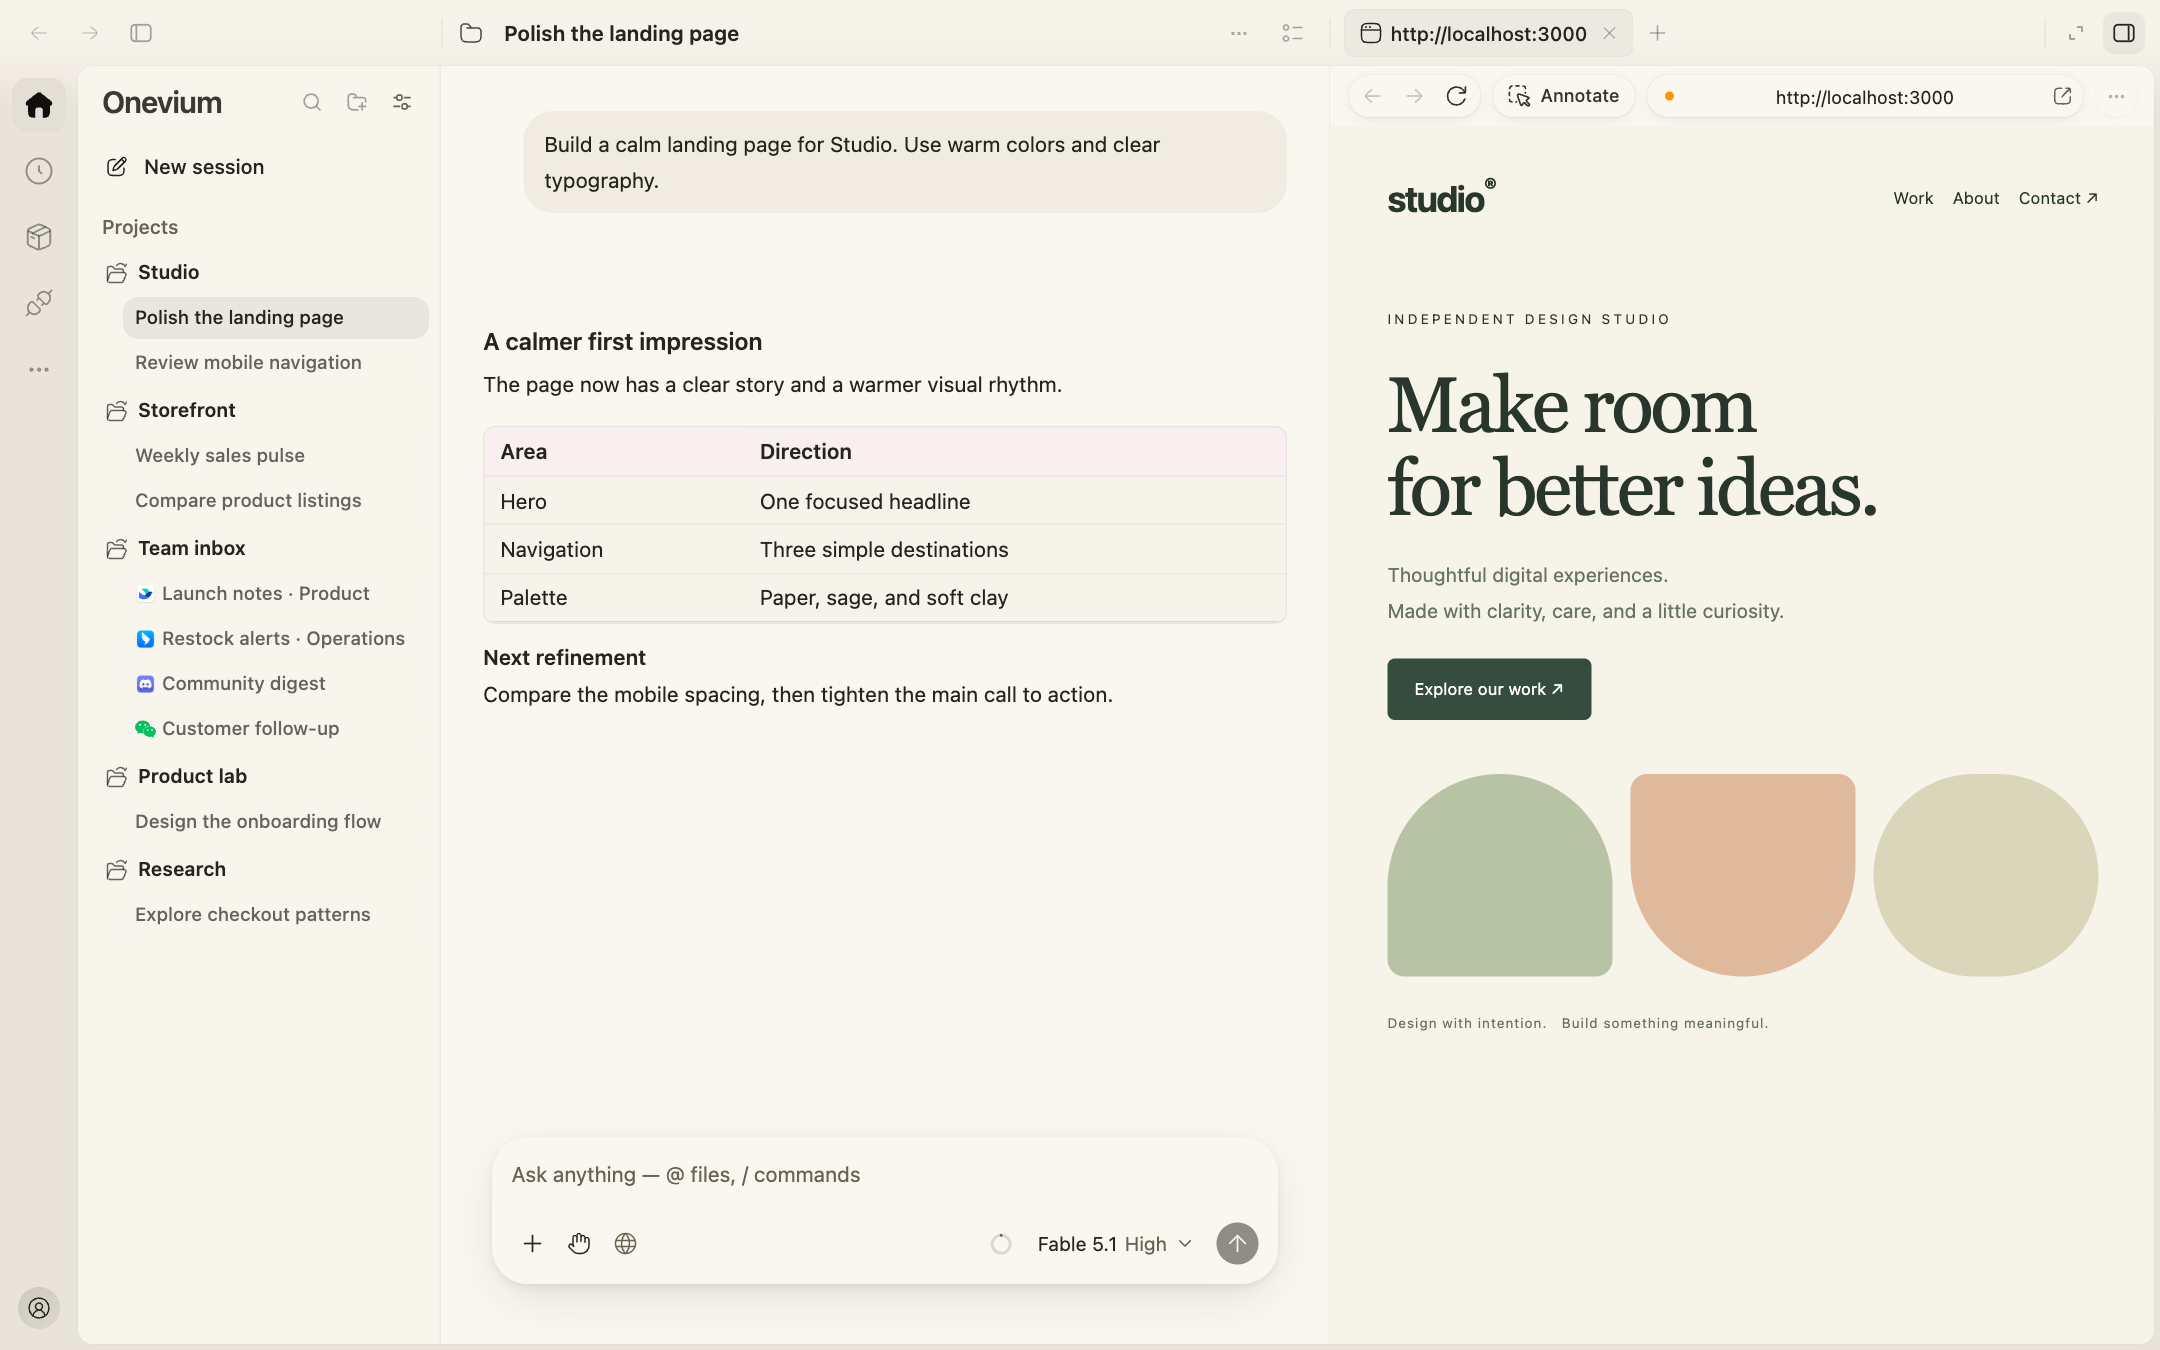Search sessions with magnifier icon
Viewport: 2160px width, 1350px height.
312,102
